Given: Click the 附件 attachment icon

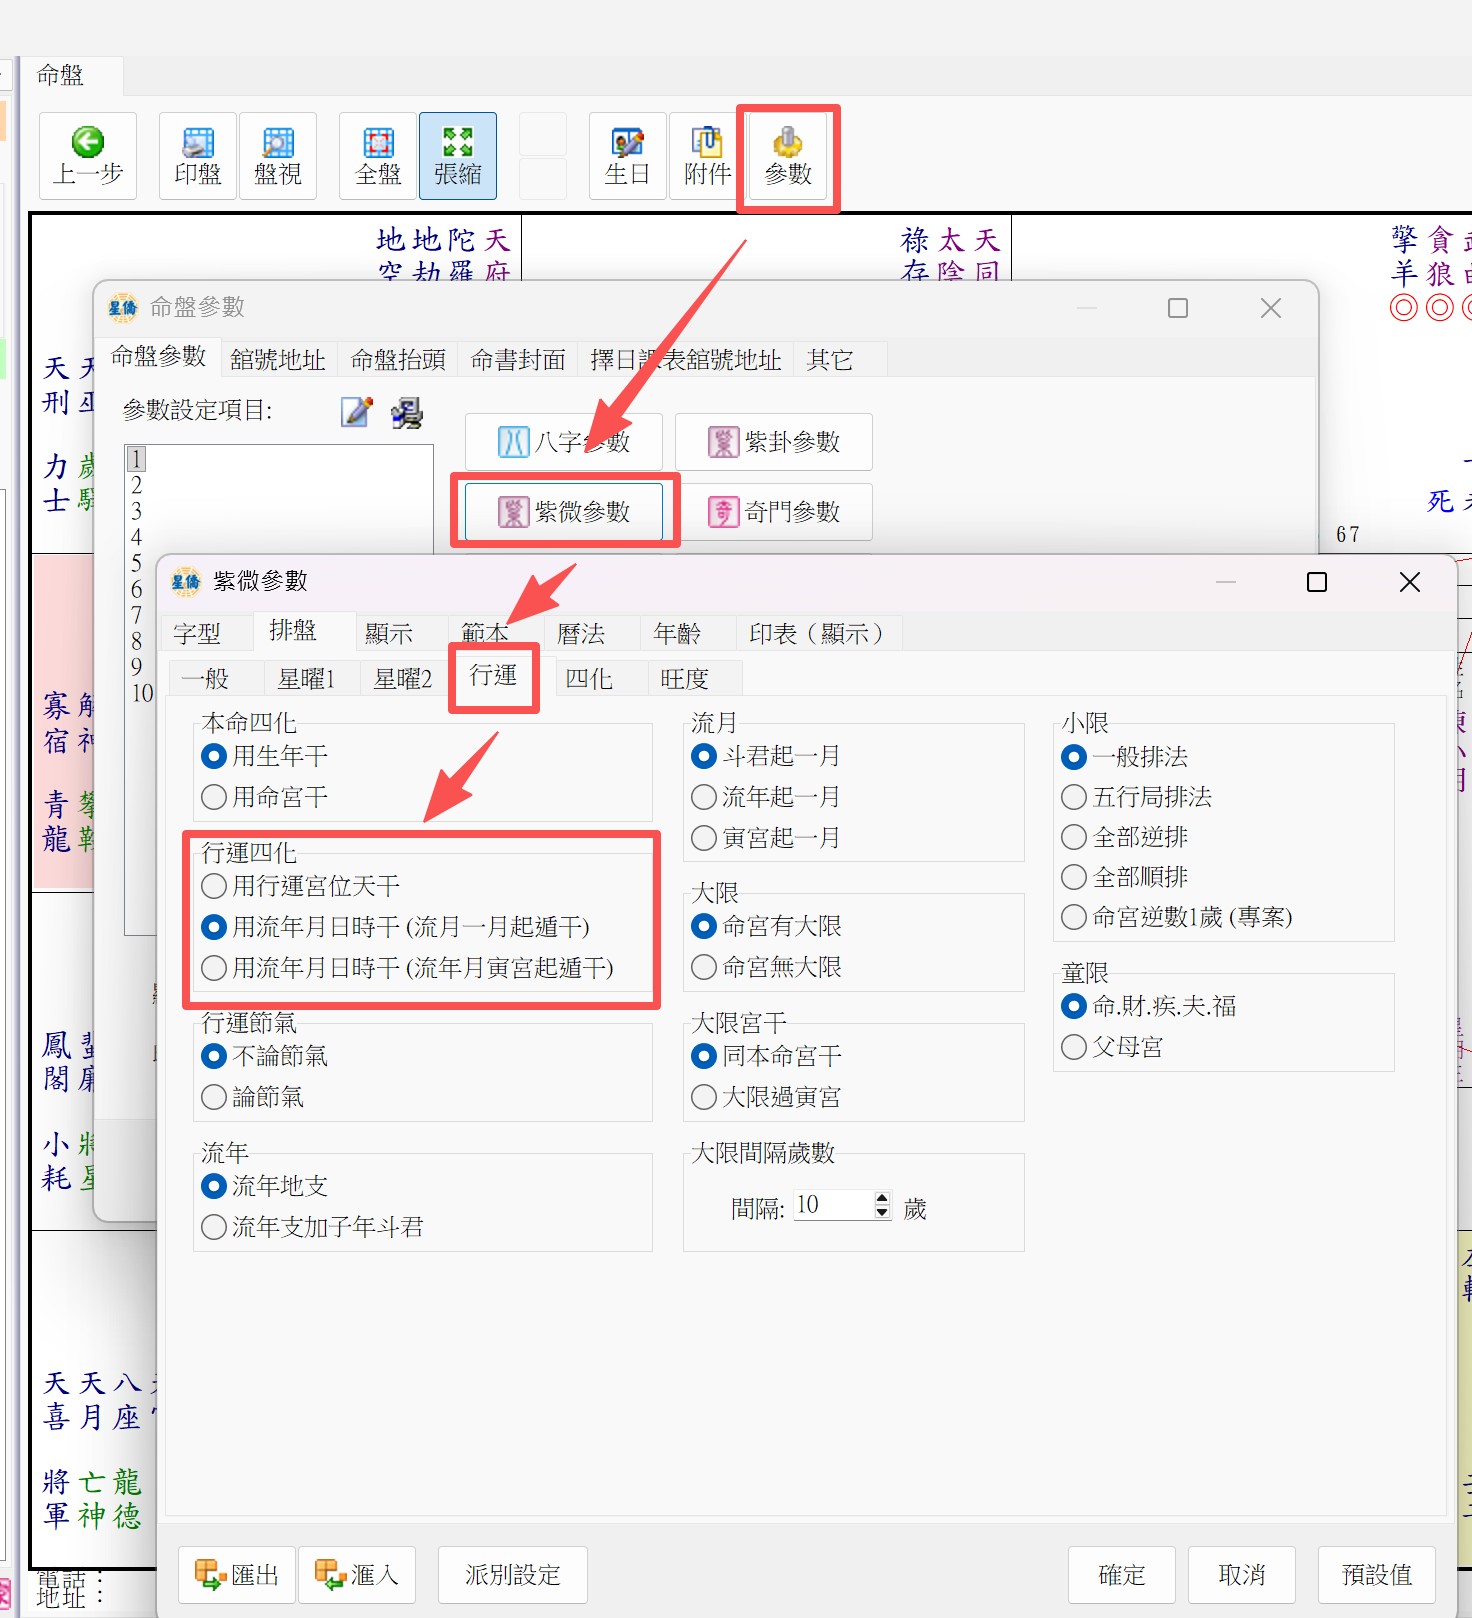Looking at the screenshot, I should click(707, 143).
